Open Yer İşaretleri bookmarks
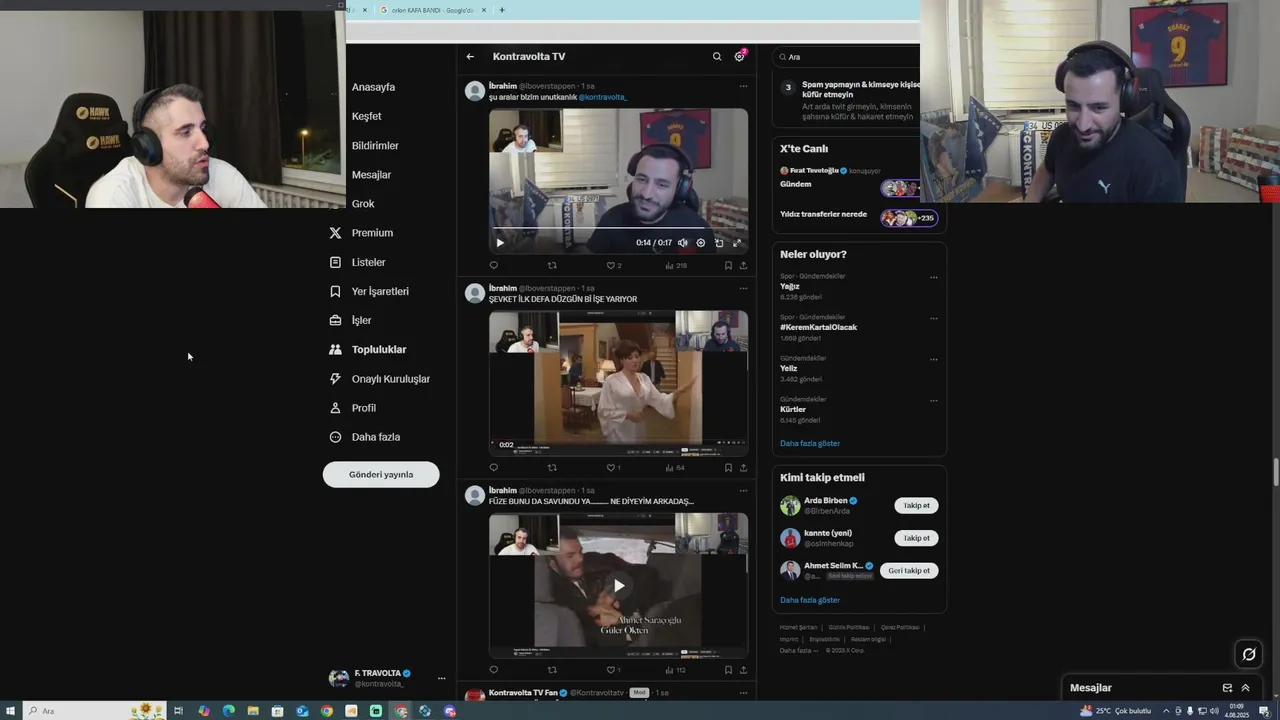Screen dimensions: 1280x720 368,291
